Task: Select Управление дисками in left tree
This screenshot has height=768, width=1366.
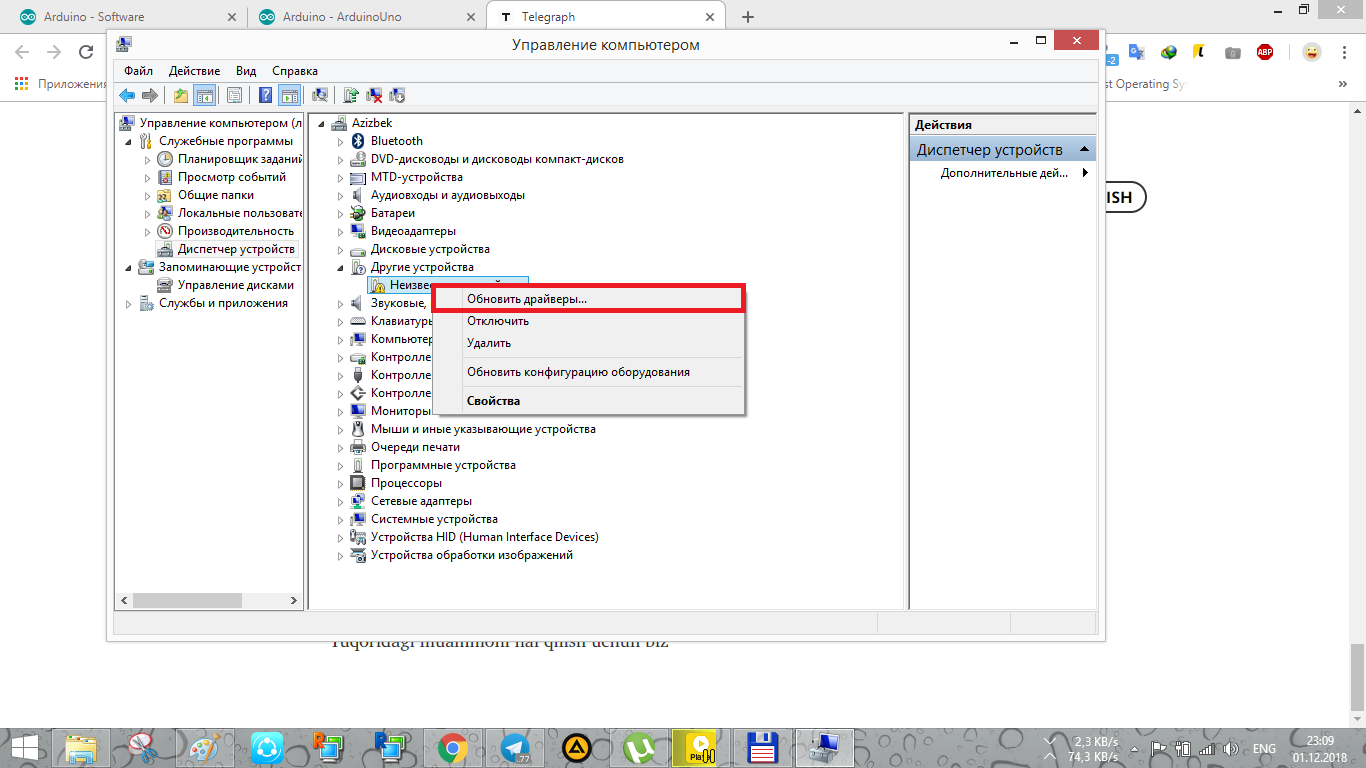Action: [226, 285]
